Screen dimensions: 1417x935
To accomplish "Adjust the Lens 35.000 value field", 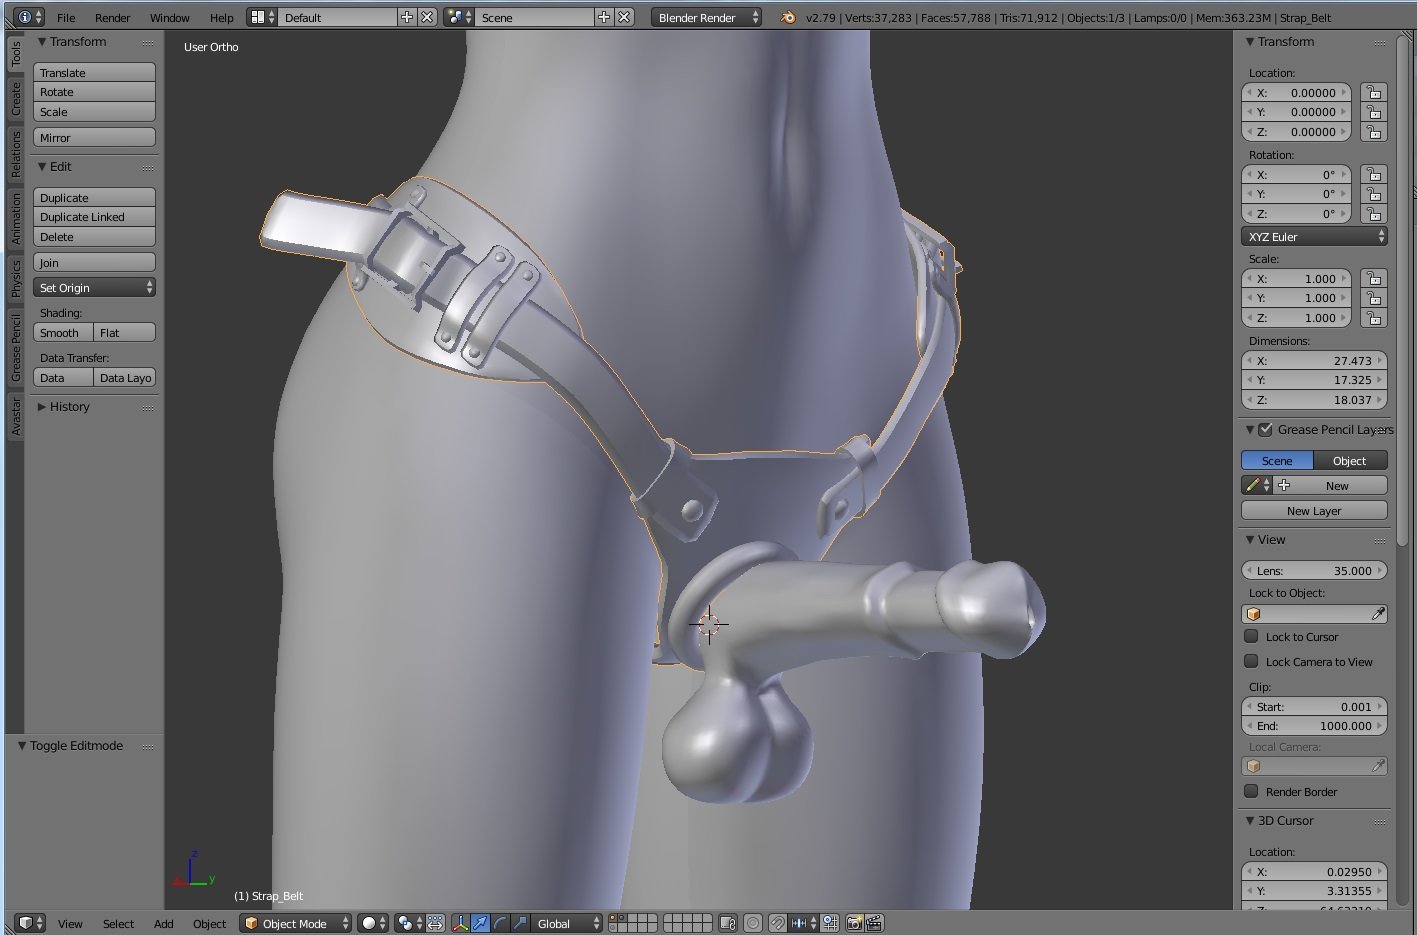I will tap(1314, 570).
